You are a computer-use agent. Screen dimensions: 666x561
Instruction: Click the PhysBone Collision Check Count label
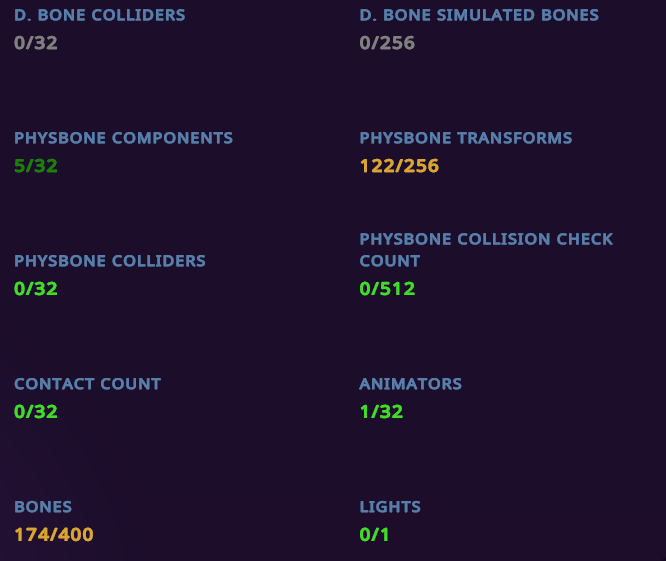(x=486, y=250)
